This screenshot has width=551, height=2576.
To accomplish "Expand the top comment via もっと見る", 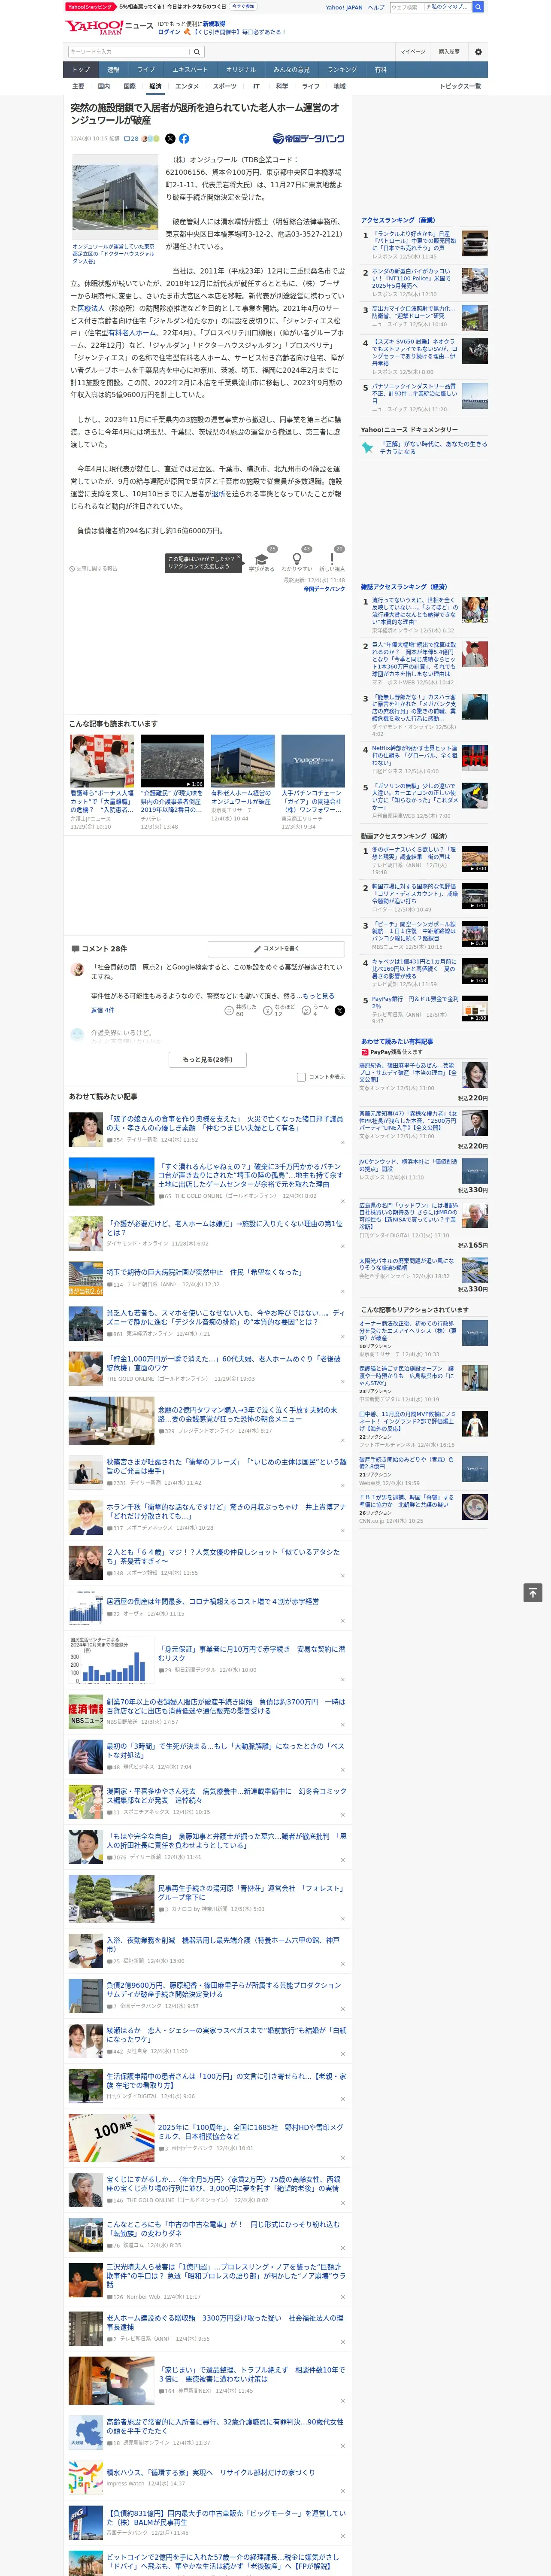I will [x=318, y=996].
